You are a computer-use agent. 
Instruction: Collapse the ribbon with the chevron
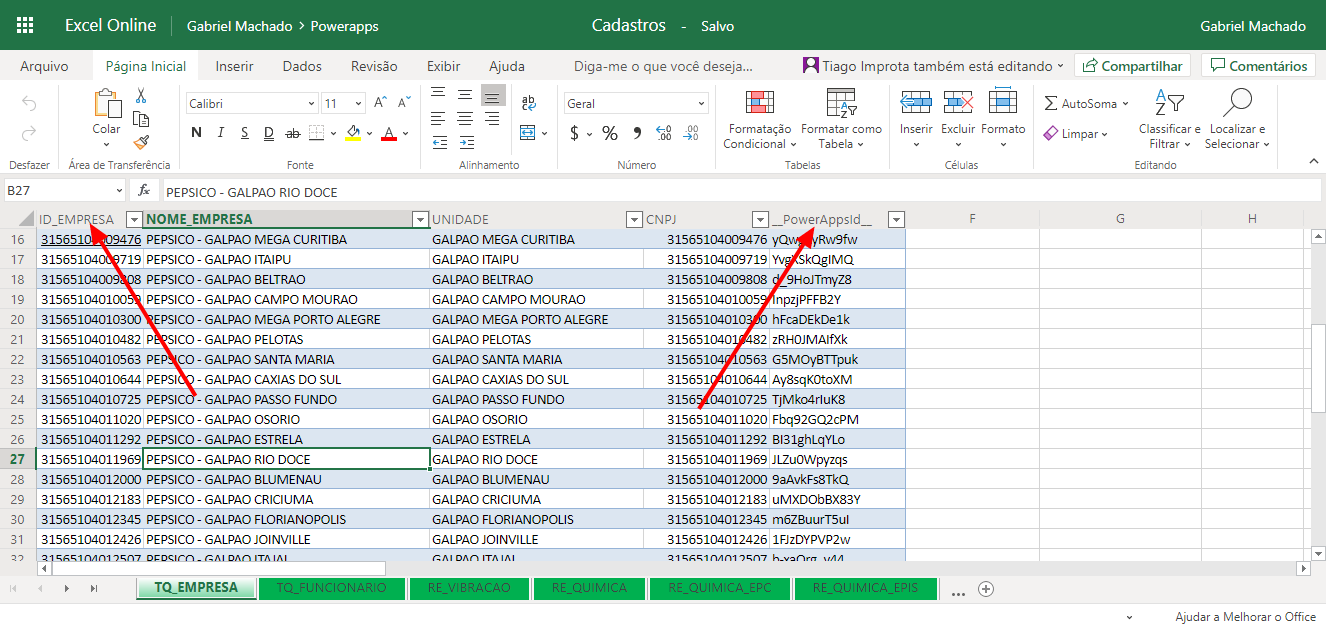(x=1313, y=160)
